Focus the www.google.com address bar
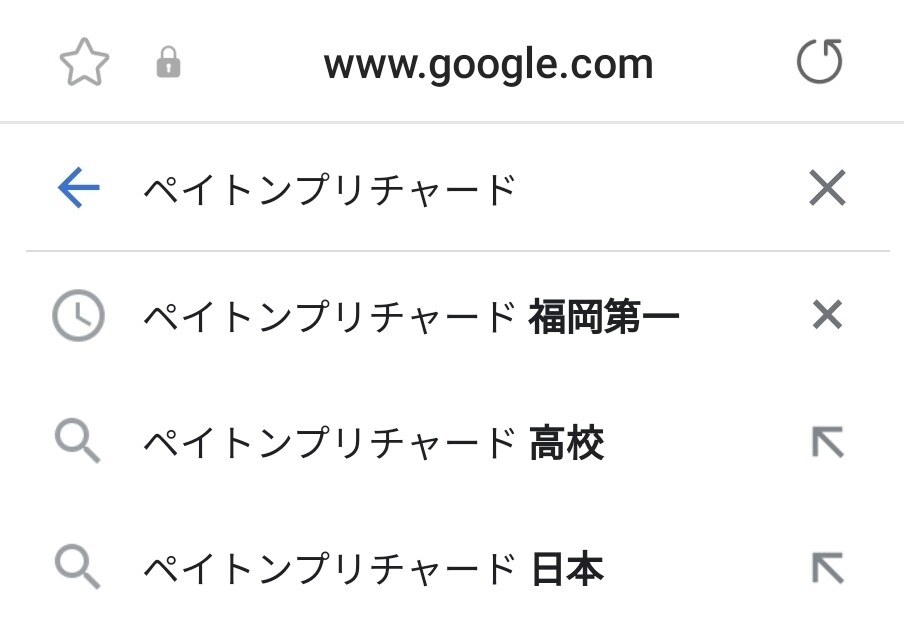Image resolution: width=904 pixels, height=635 pixels. [488, 65]
